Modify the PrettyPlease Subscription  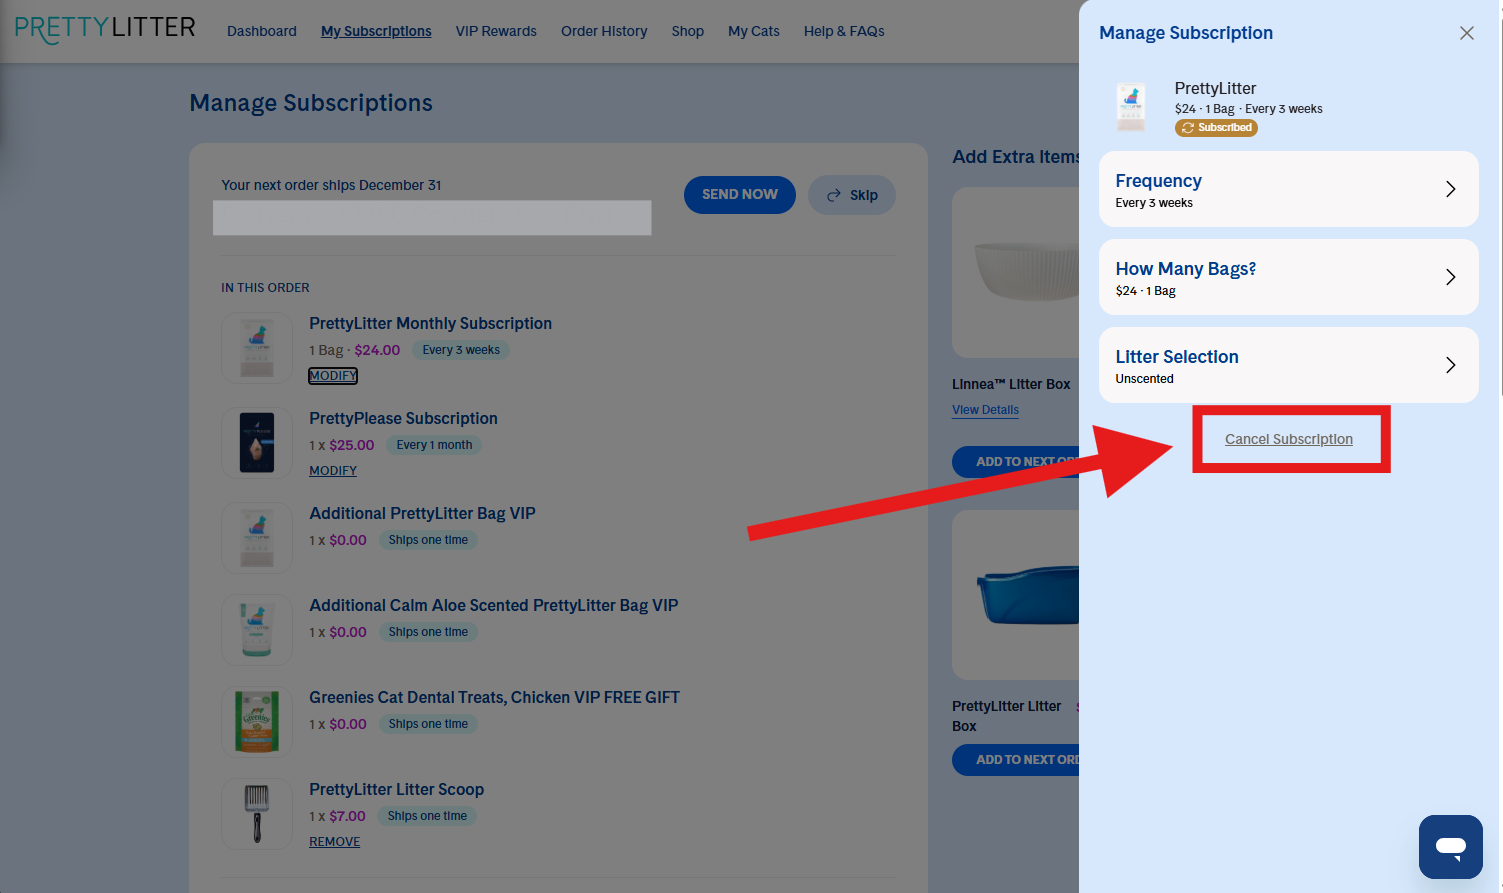click(333, 471)
